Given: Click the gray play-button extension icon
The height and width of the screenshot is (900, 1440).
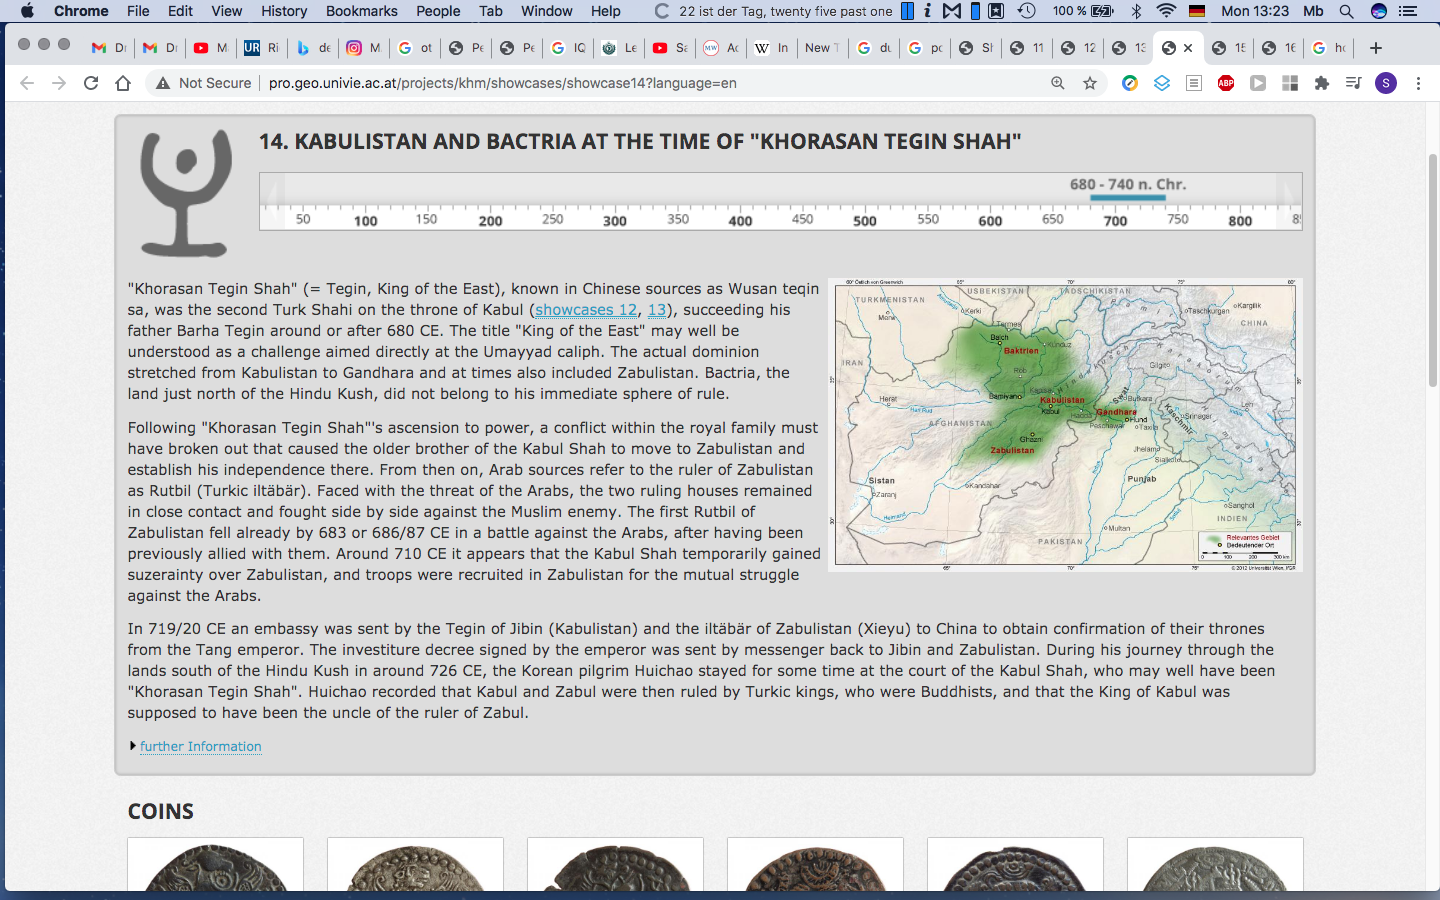Looking at the screenshot, I should click(x=1258, y=83).
